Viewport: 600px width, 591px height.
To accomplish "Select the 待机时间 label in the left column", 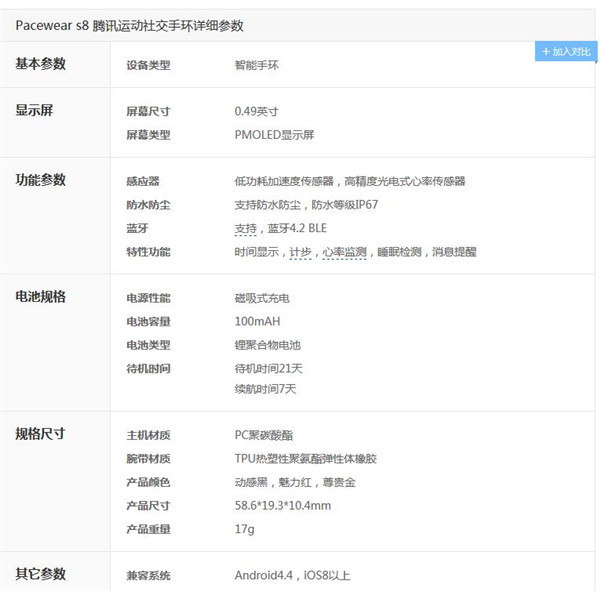I will coord(148,369).
